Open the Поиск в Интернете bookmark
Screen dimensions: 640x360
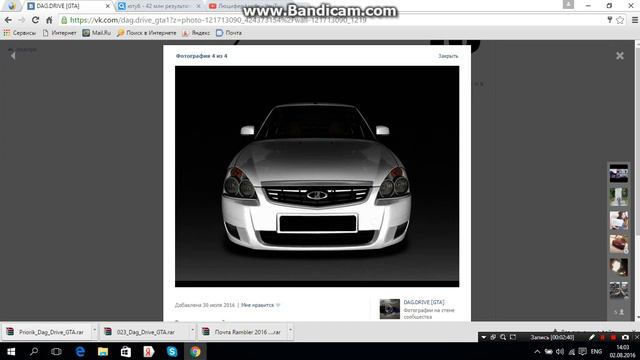(147, 33)
